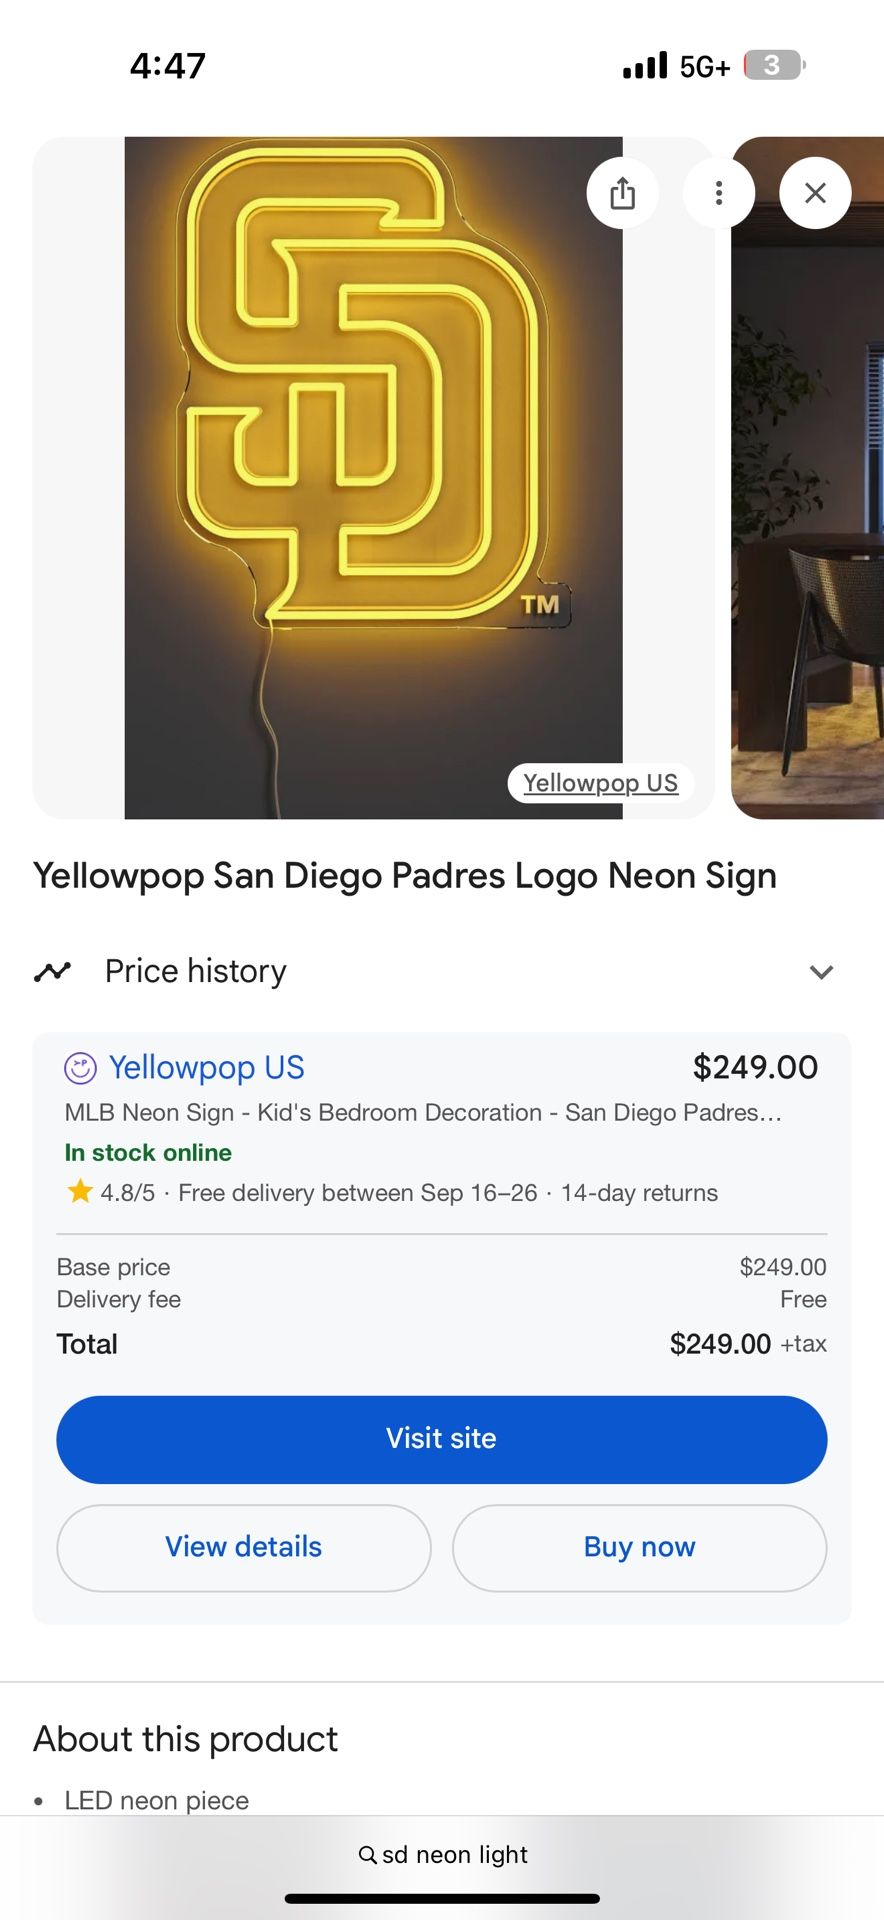Tap the Yellowpop US image source label
Image resolution: width=884 pixels, height=1920 pixels.
600,783
